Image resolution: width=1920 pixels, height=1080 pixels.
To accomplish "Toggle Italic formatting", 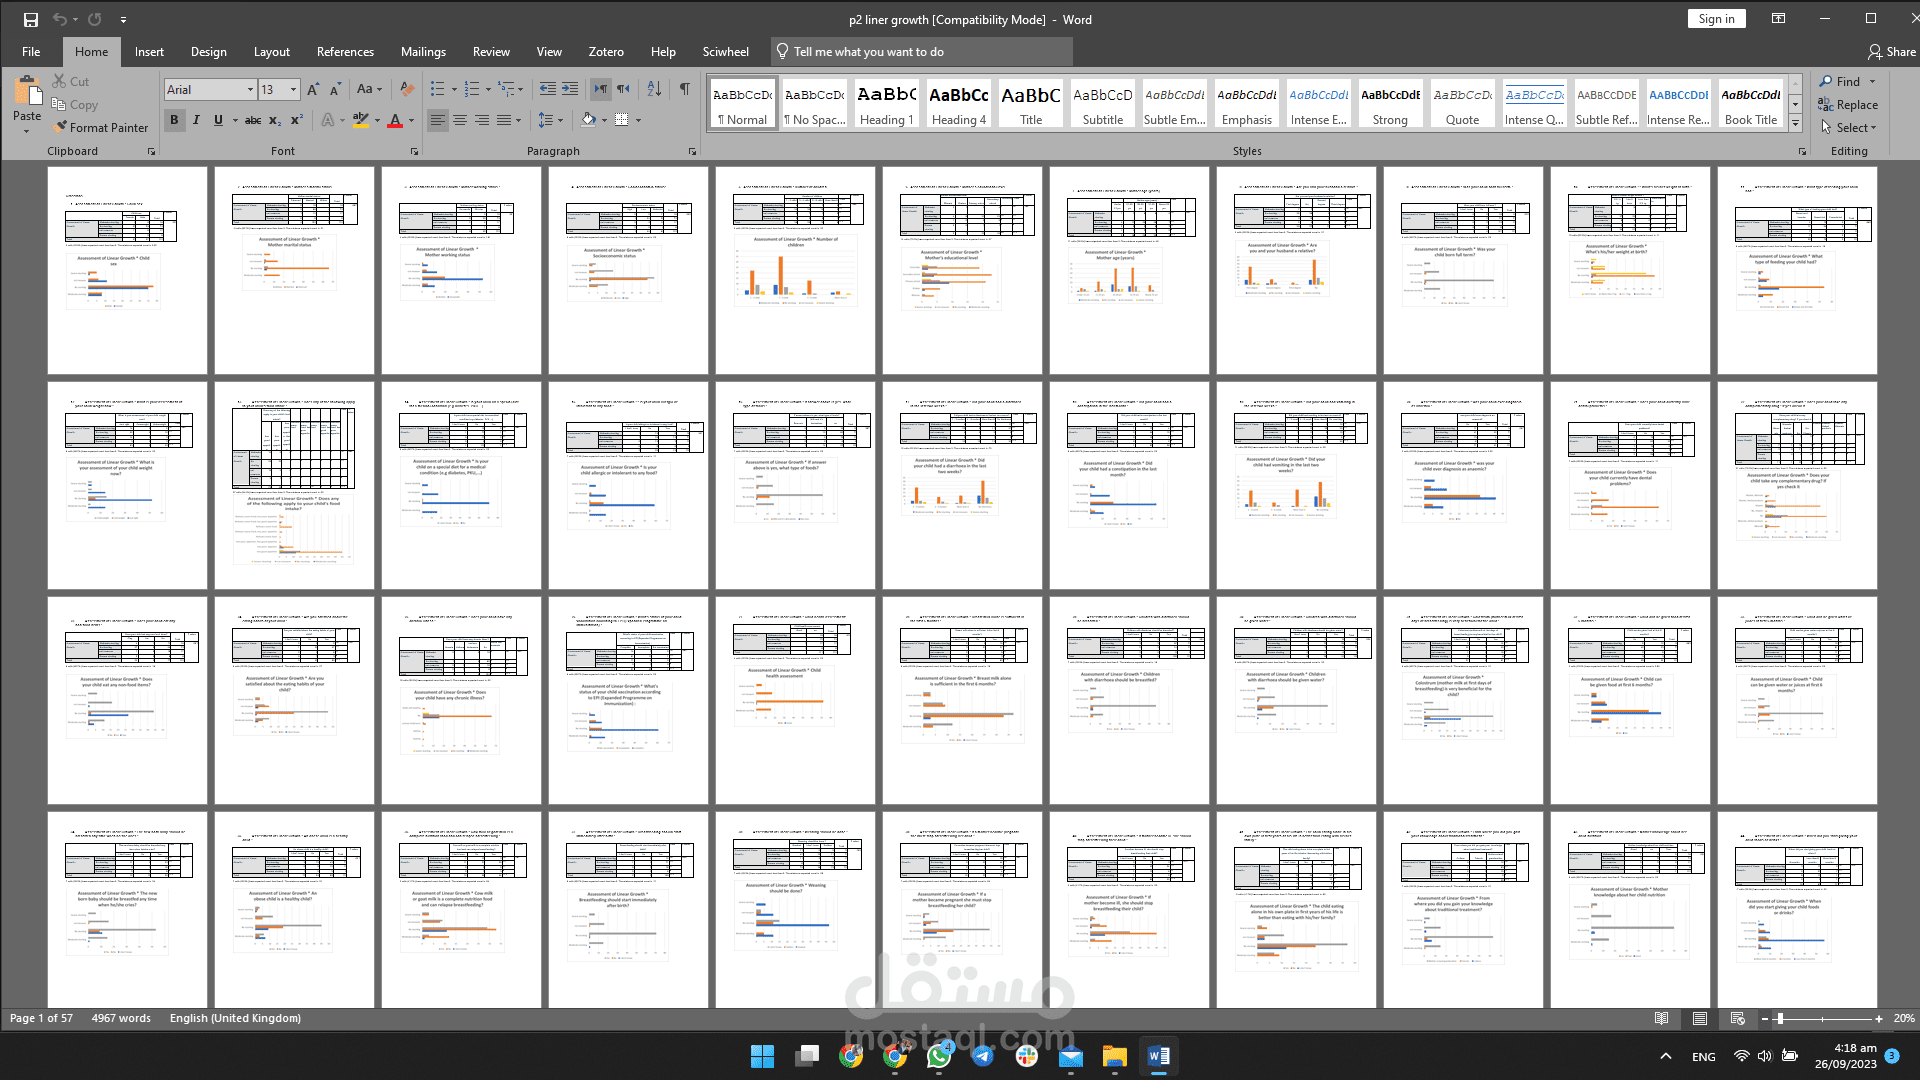I will (196, 120).
